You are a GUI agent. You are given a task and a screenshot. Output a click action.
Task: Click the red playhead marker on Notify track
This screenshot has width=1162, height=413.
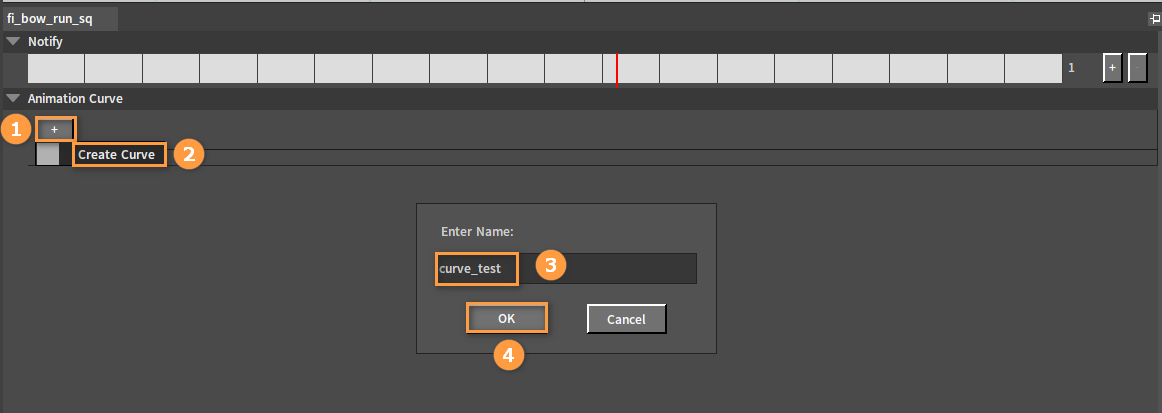617,67
